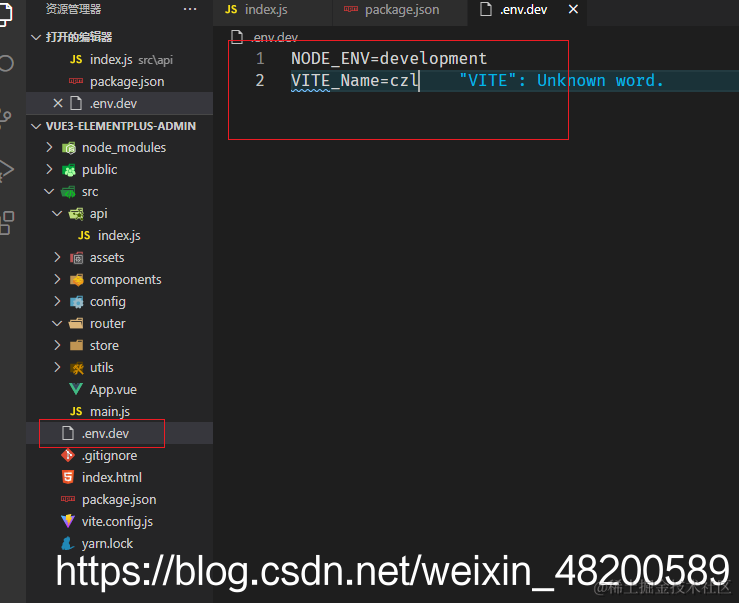Collapse the open editors section
Screen dimensions: 739x603
[x=36, y=37]
